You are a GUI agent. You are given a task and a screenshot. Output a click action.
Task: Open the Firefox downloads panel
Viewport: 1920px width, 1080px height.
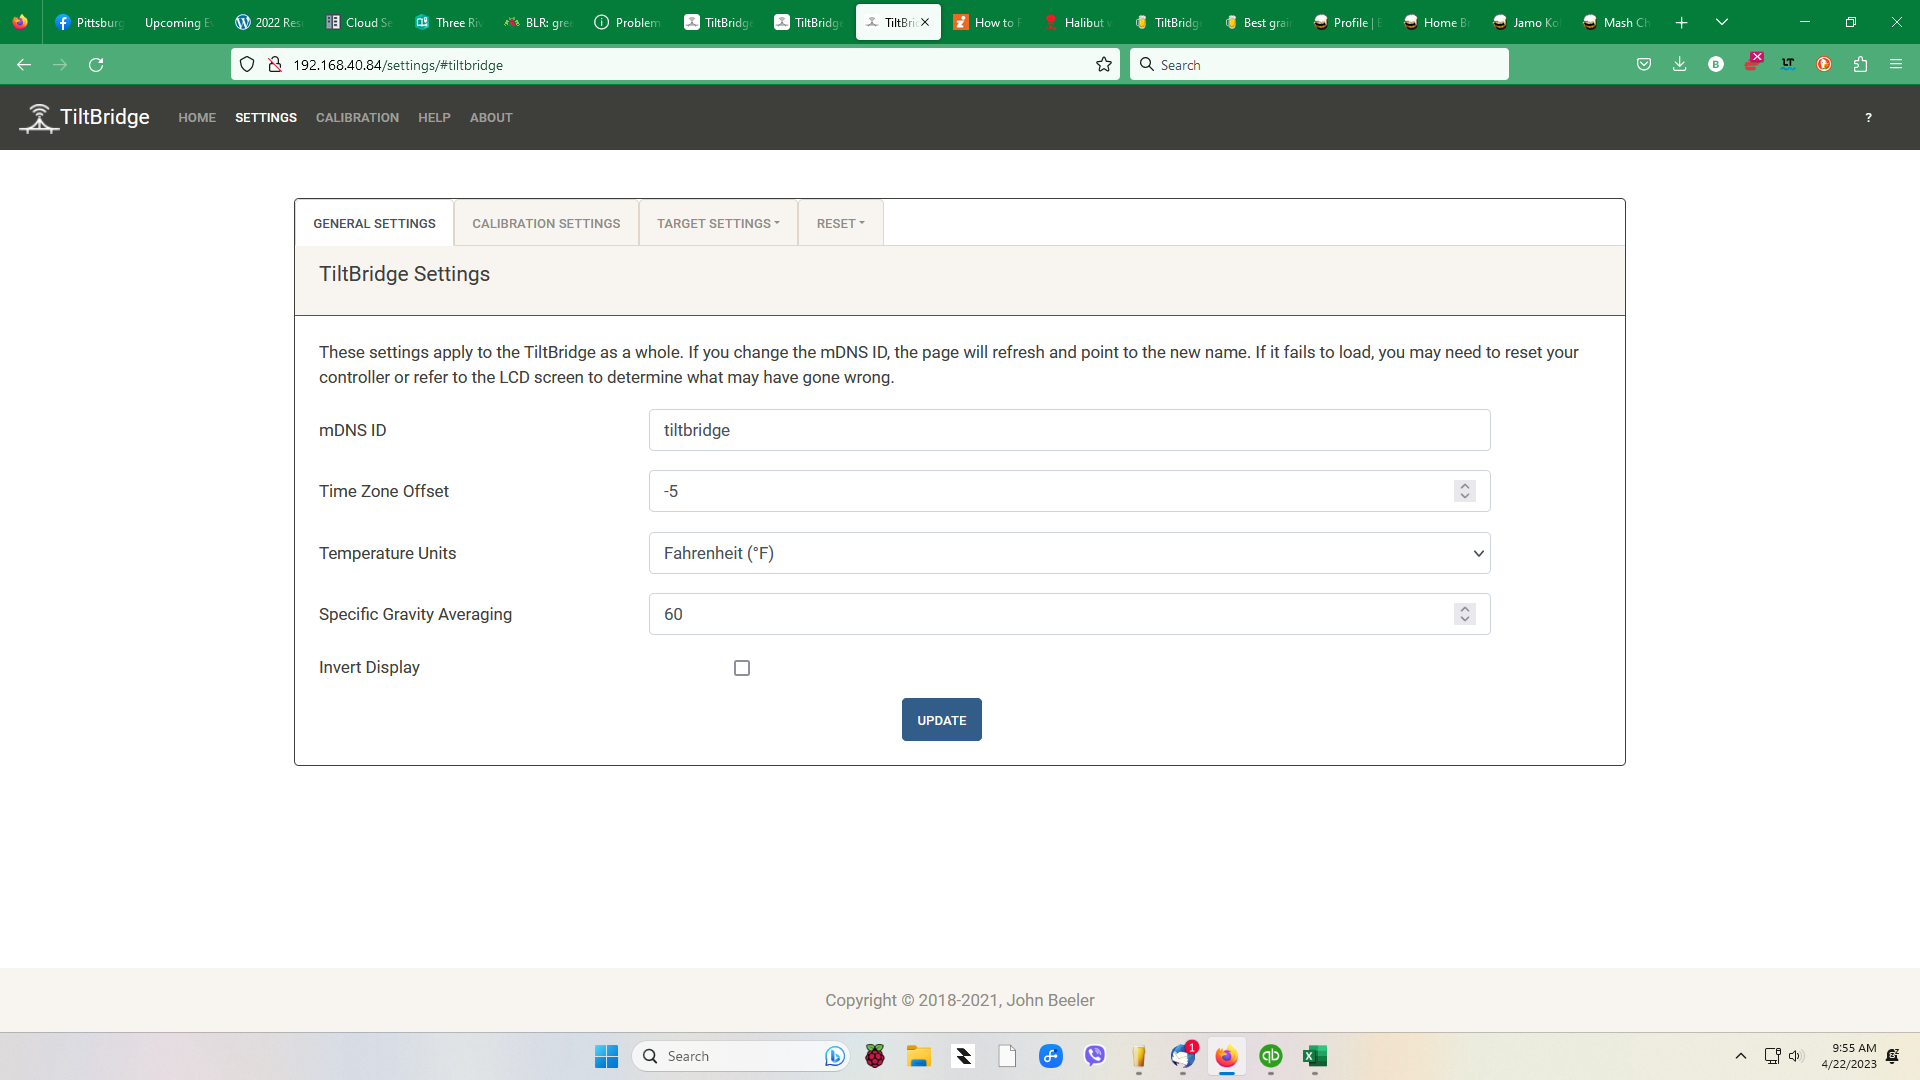coord(1679,65)
